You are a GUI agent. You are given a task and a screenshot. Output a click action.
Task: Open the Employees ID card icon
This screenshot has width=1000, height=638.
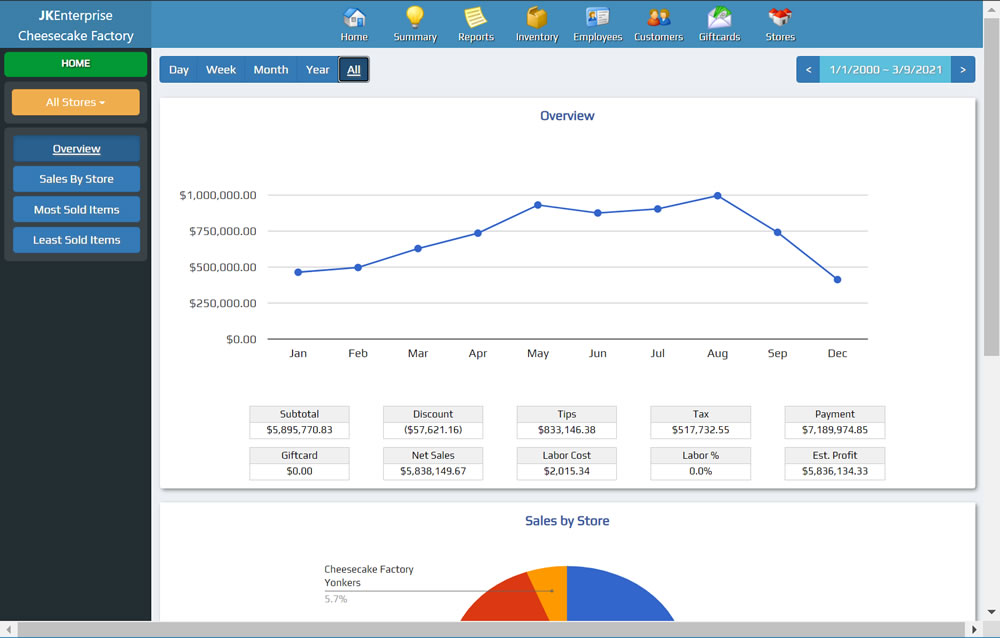pos(598,17)
